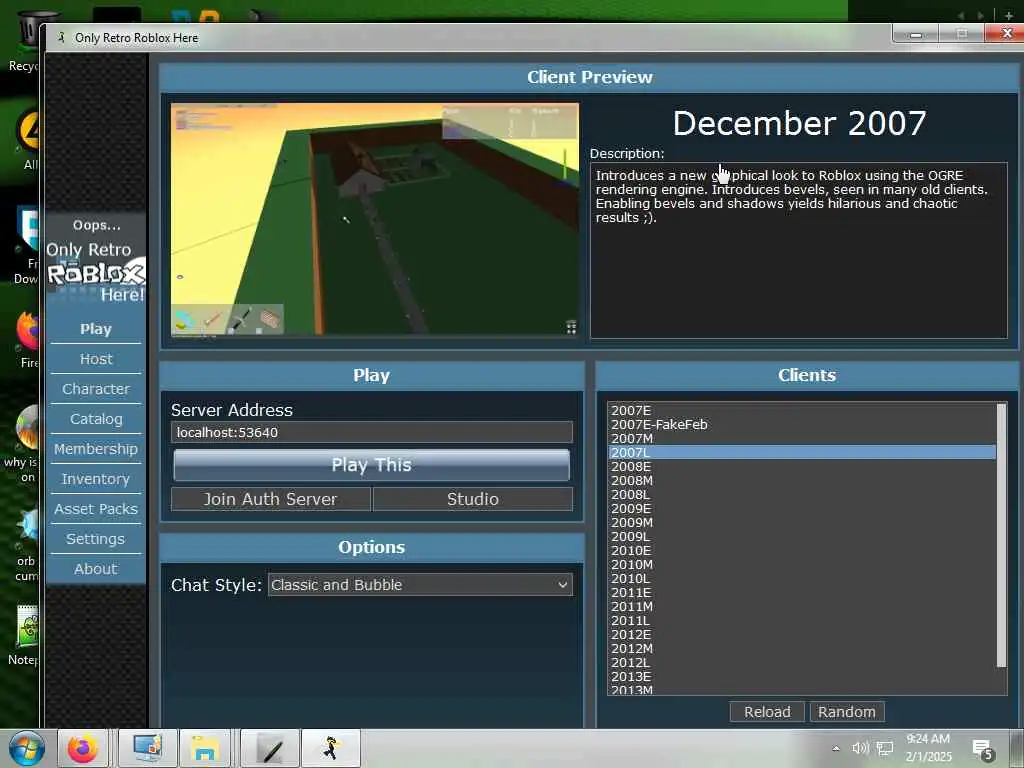Select client 2008E
Image resolution: width=1024 pixels, height=768 pixels.
[802, 466]
